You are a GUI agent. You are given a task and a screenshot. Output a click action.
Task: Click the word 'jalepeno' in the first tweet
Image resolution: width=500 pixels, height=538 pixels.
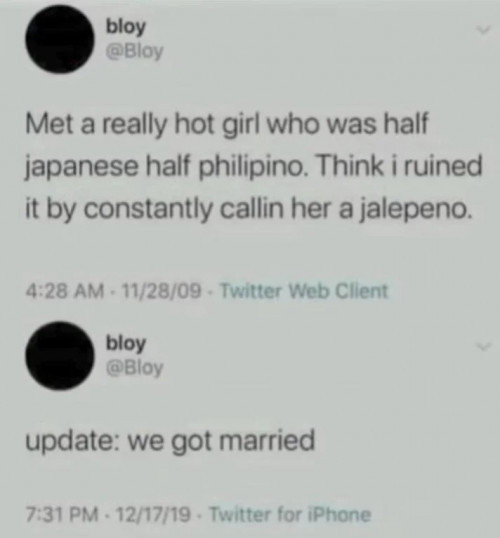413,209
